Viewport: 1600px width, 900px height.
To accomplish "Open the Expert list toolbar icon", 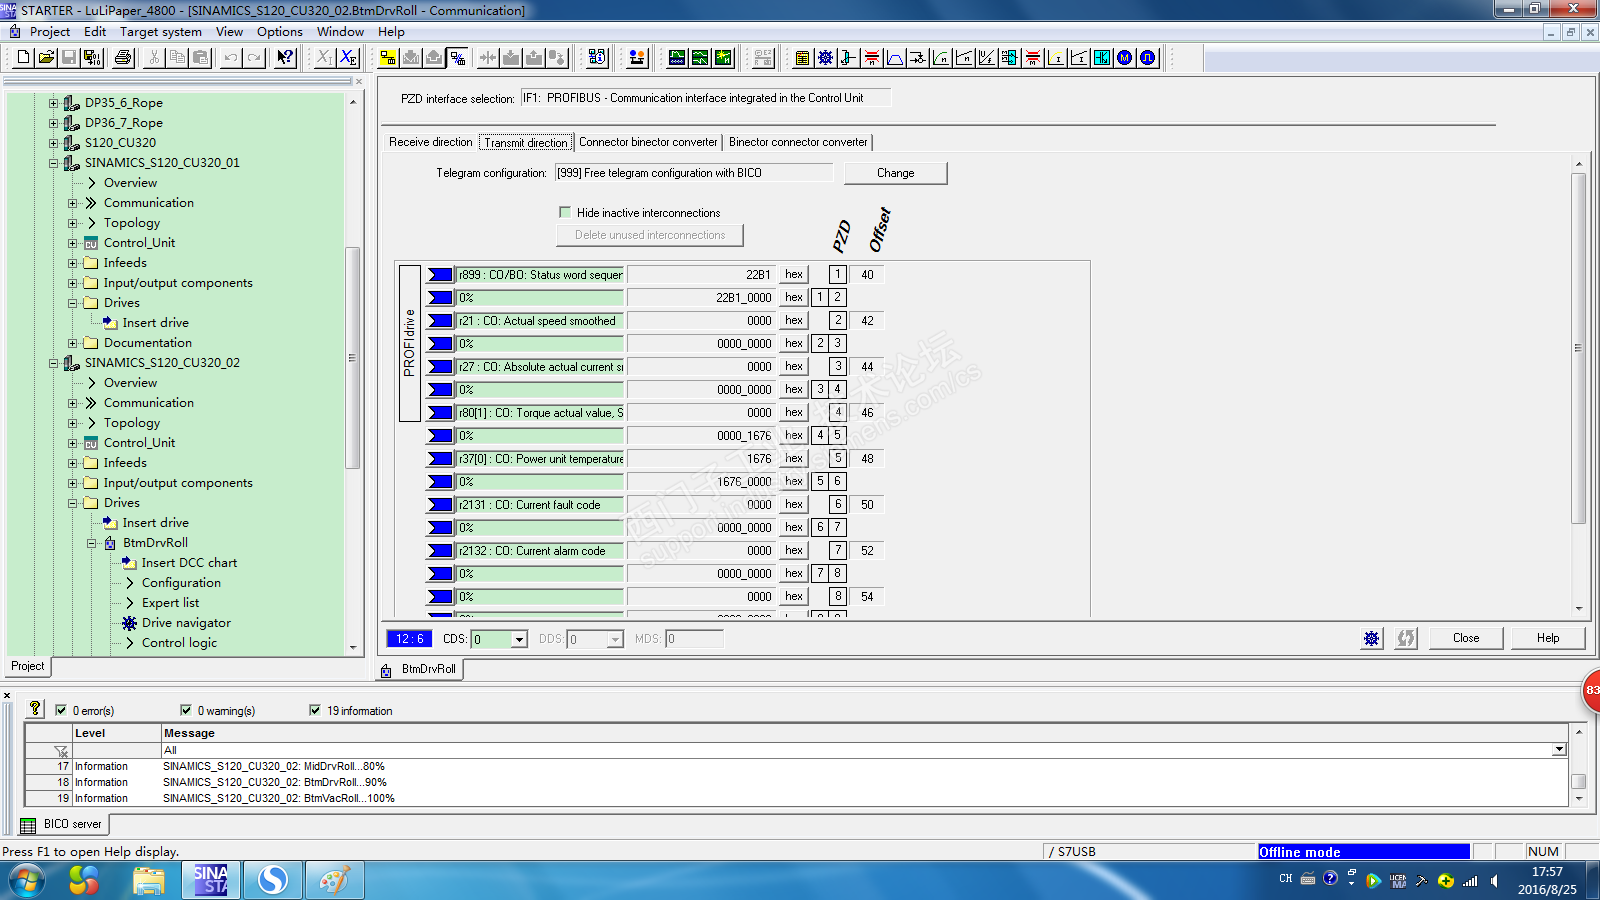I will 802,58.
